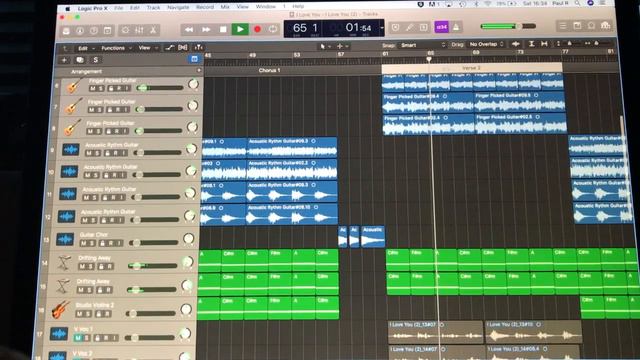Record-enable track 6 with R button
The width and height of the screenshot is (640, 360).
pos(120,89)
